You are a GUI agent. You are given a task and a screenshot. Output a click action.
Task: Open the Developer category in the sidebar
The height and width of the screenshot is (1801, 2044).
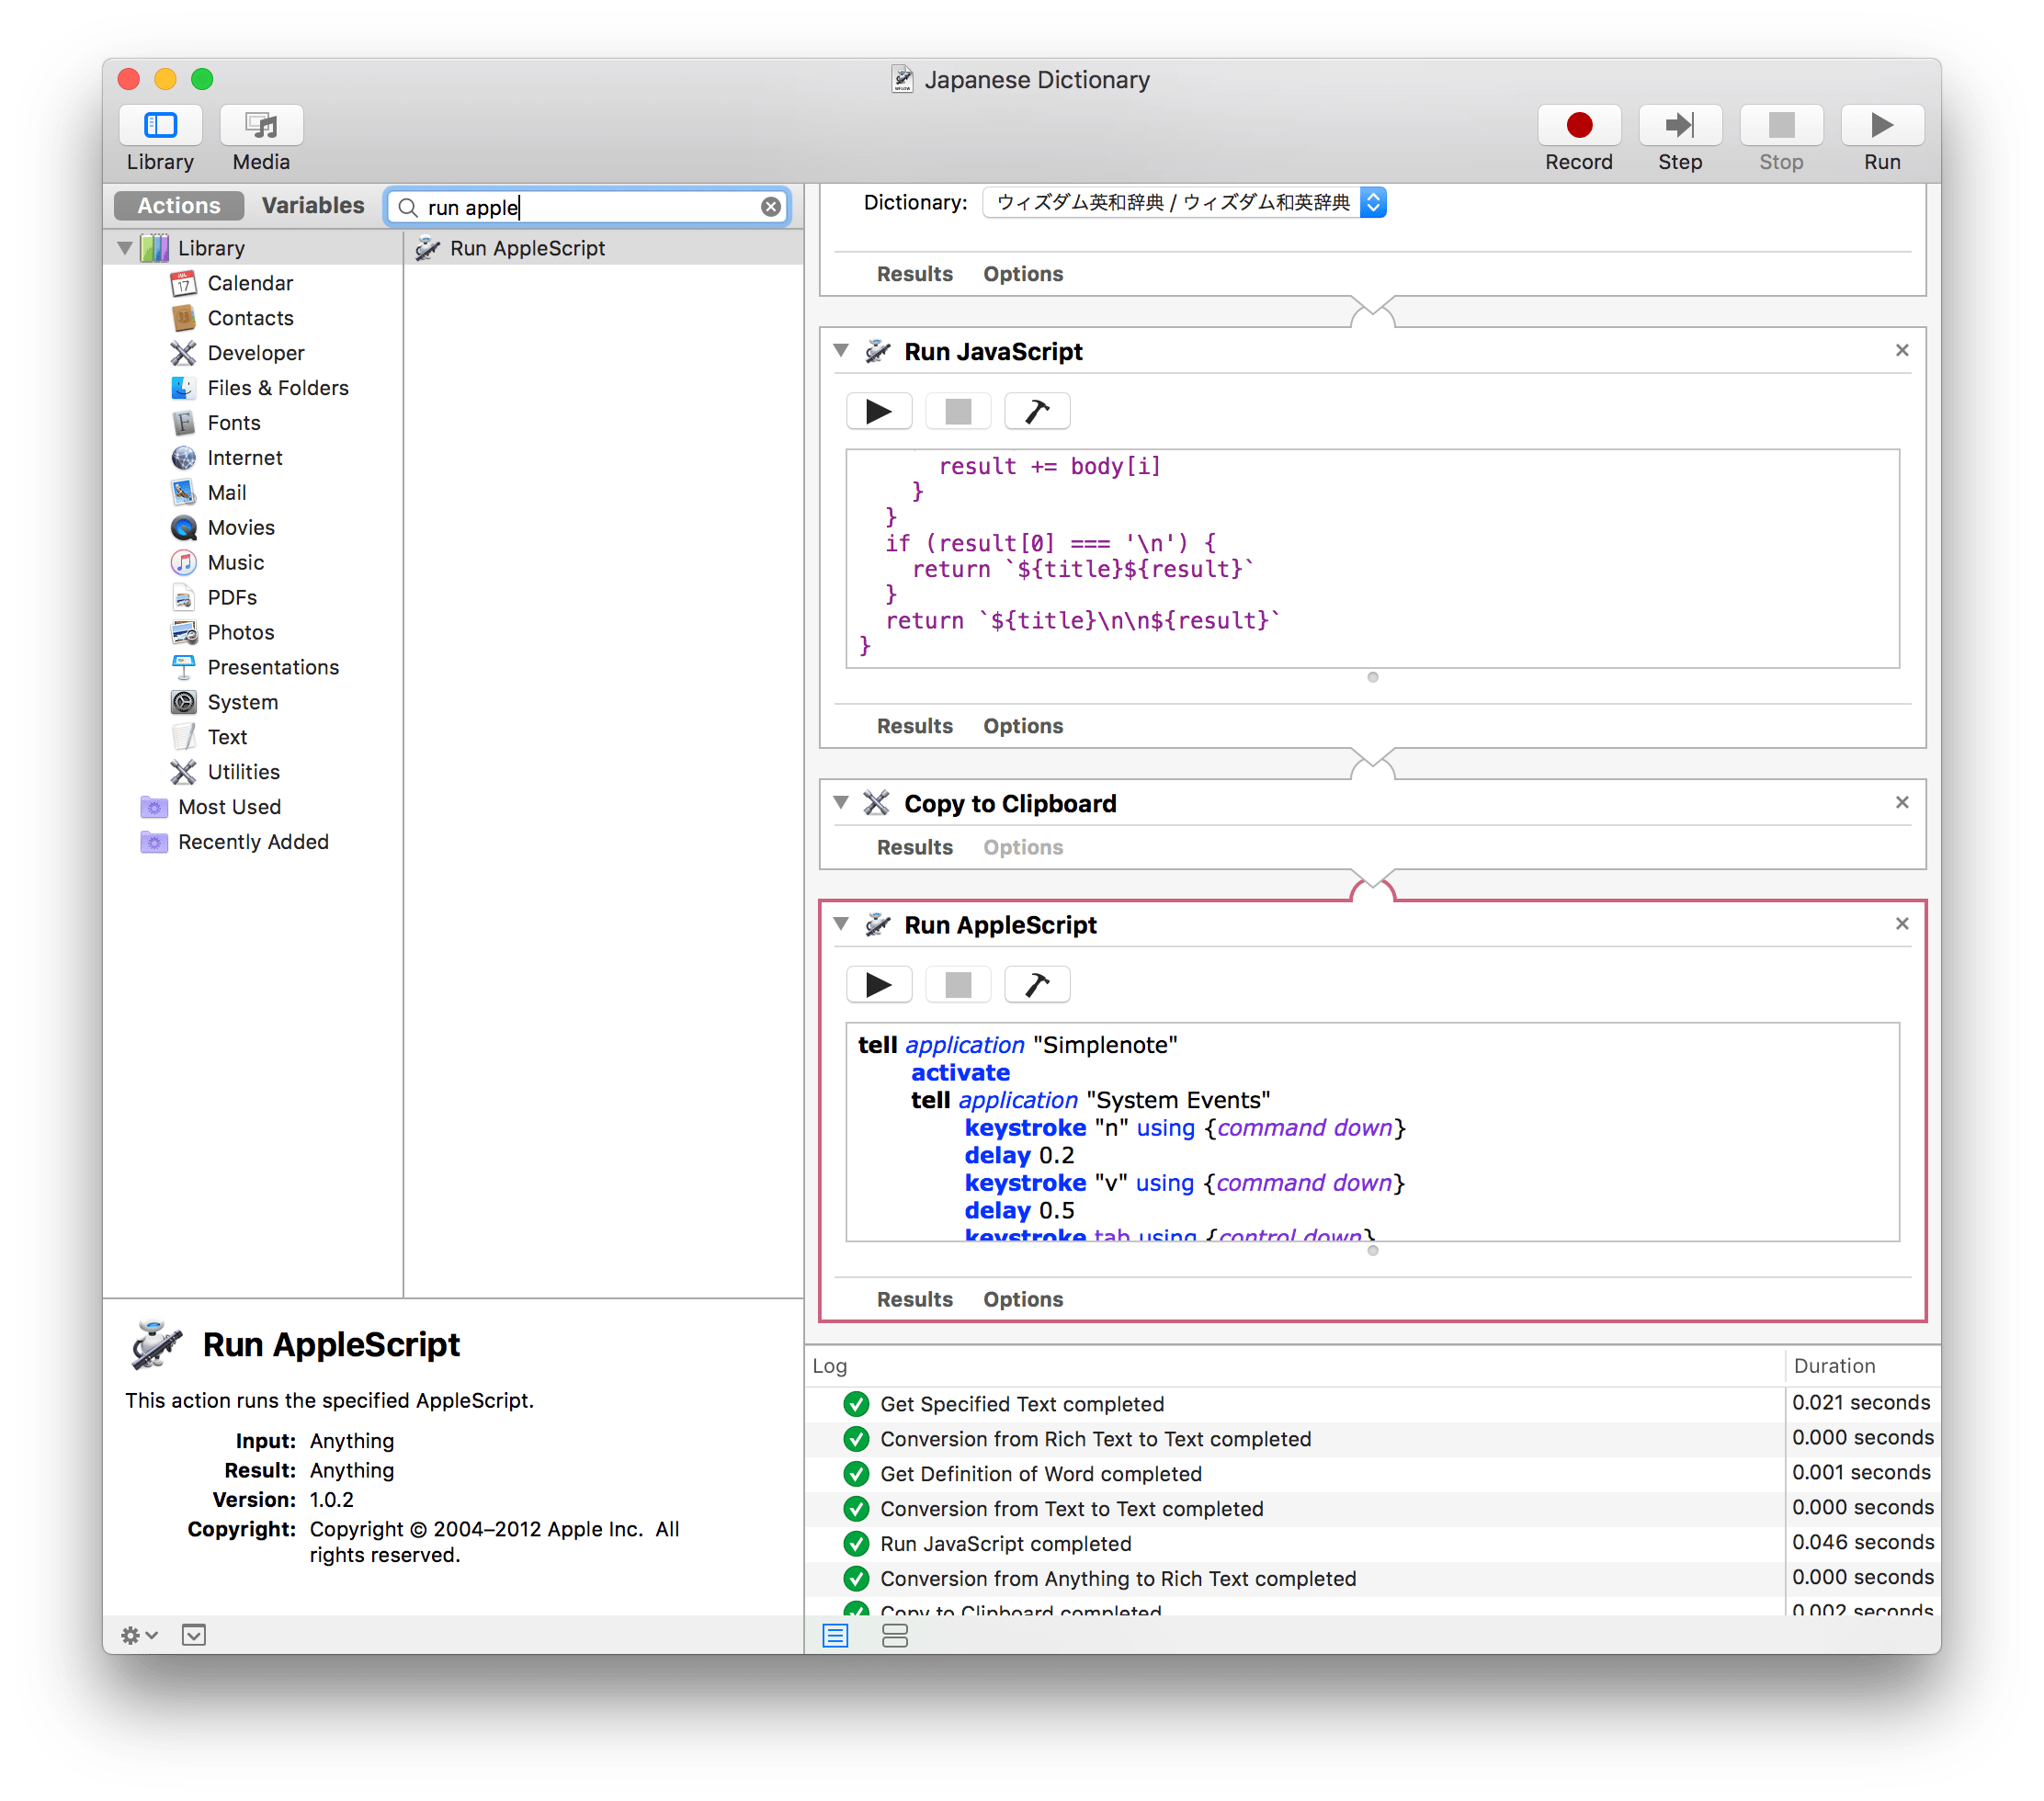(255, 352)
